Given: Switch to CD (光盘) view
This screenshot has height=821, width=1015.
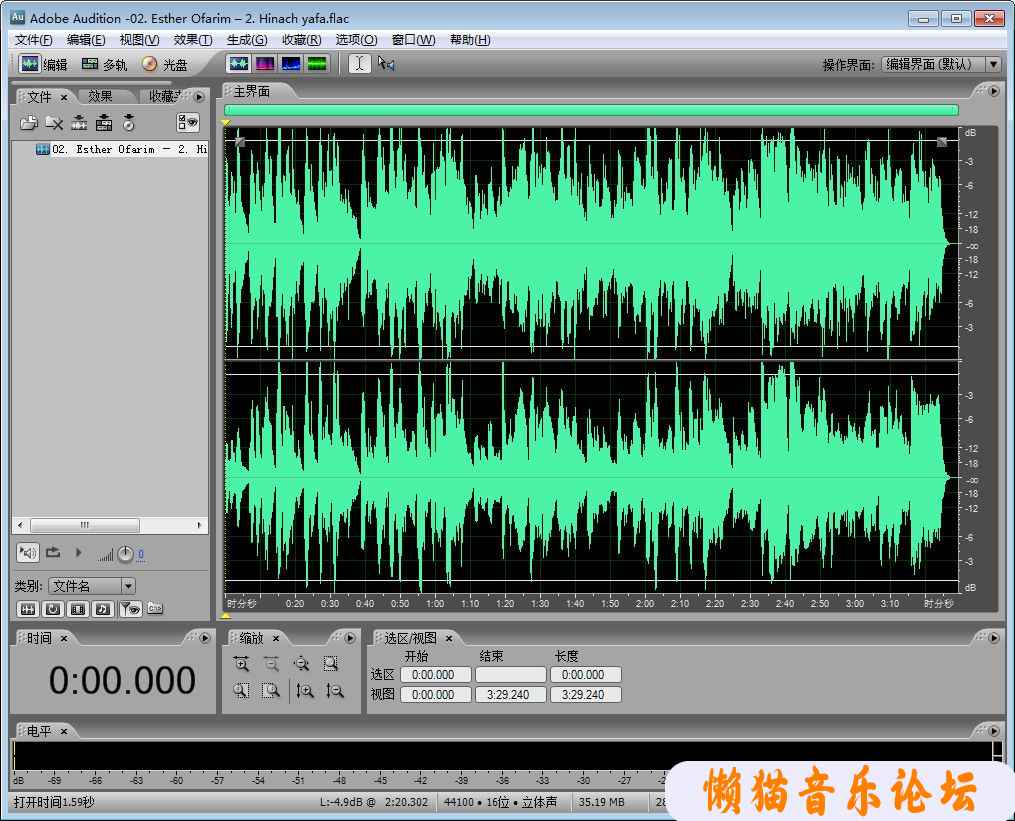Looking at the screenshot, I should (x=165, y=64).
